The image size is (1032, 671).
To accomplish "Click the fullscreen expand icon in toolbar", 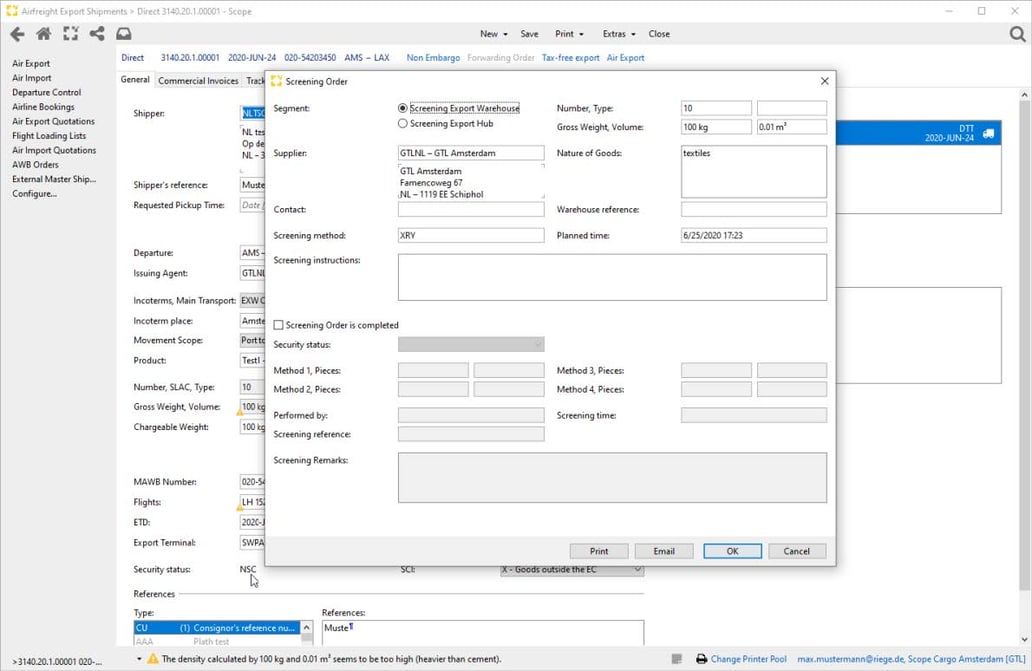I will 70,34.
